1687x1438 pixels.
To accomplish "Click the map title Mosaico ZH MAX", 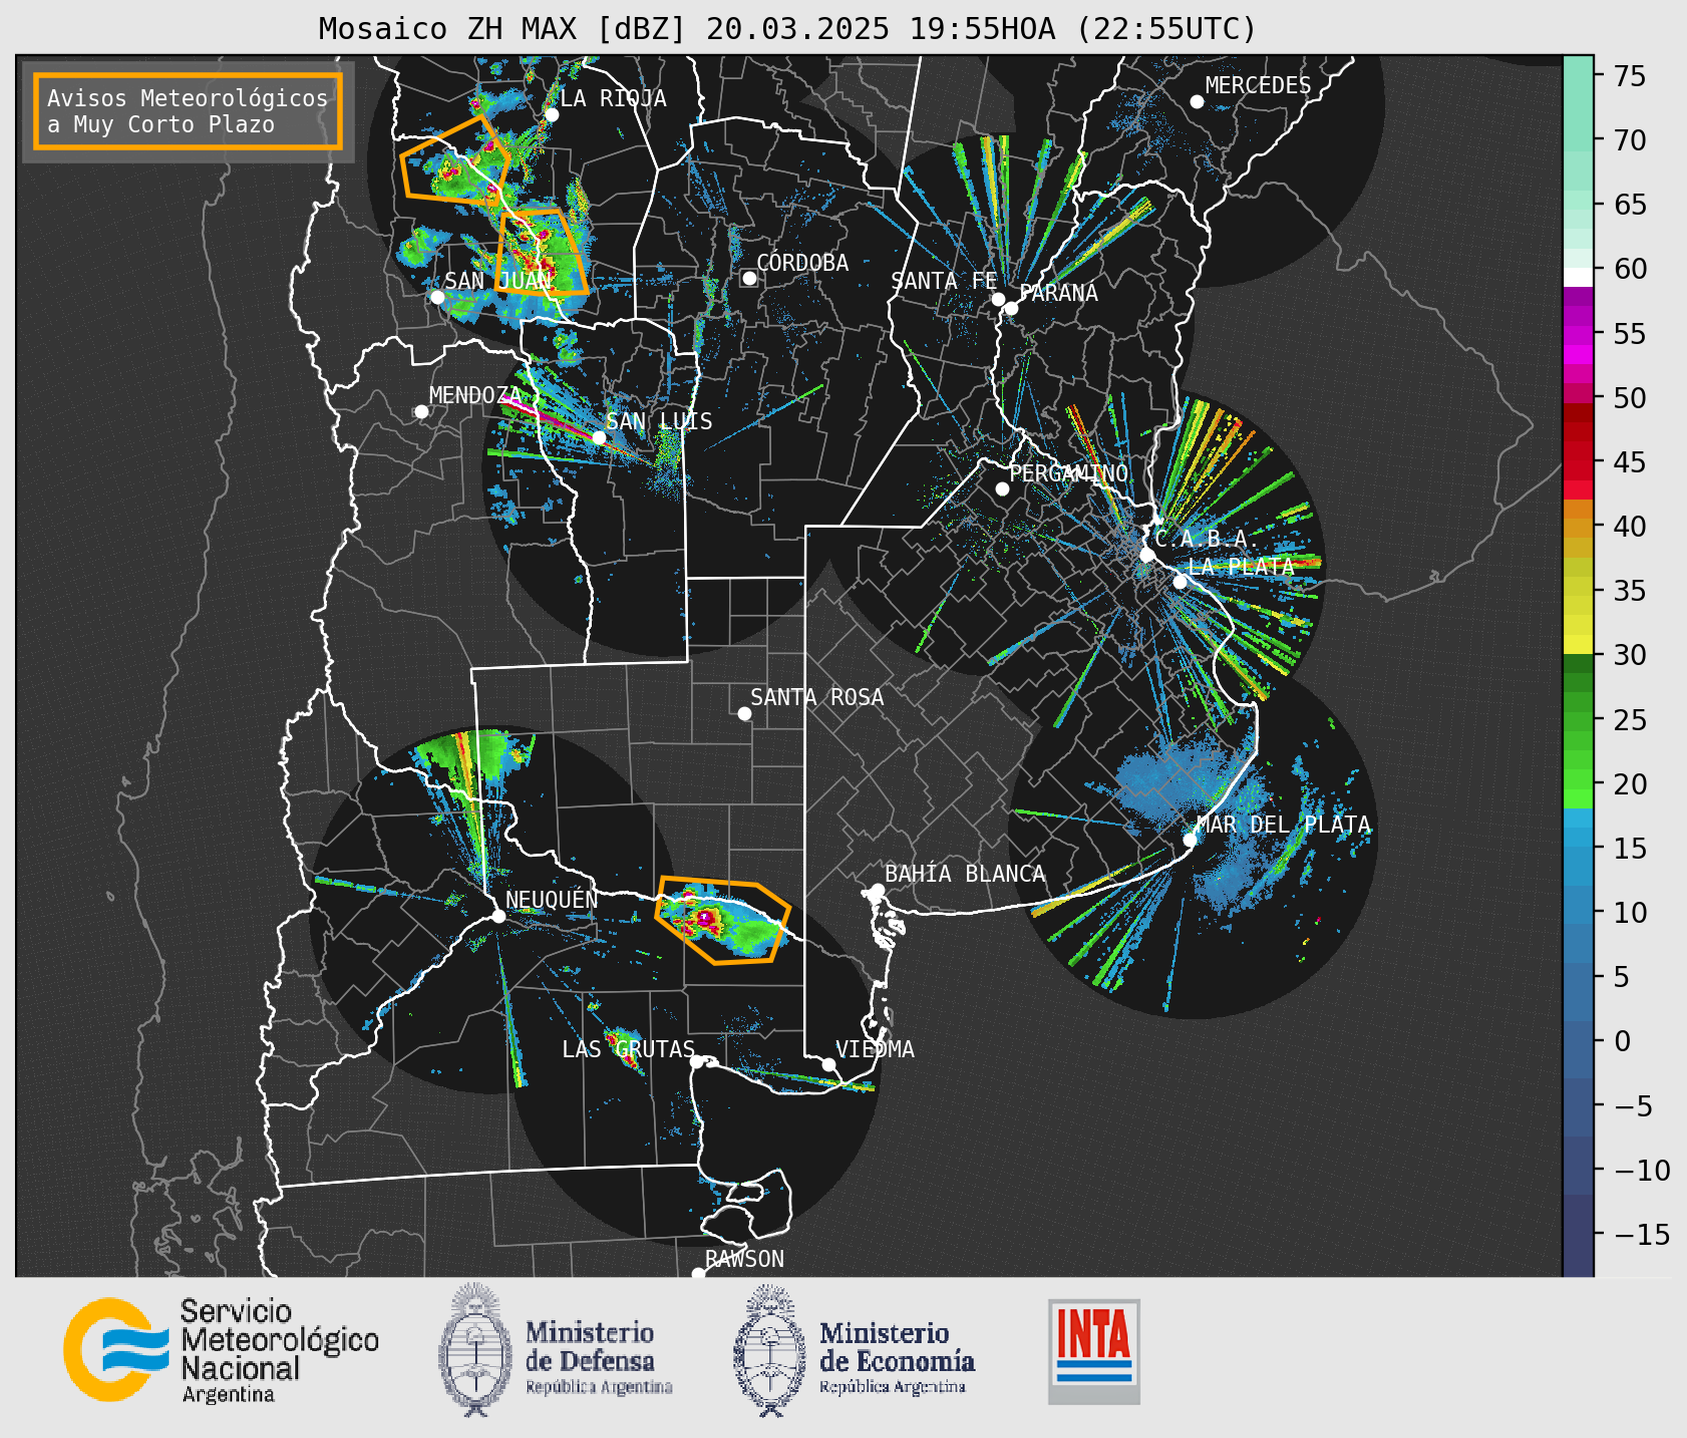I will [787, 28].
